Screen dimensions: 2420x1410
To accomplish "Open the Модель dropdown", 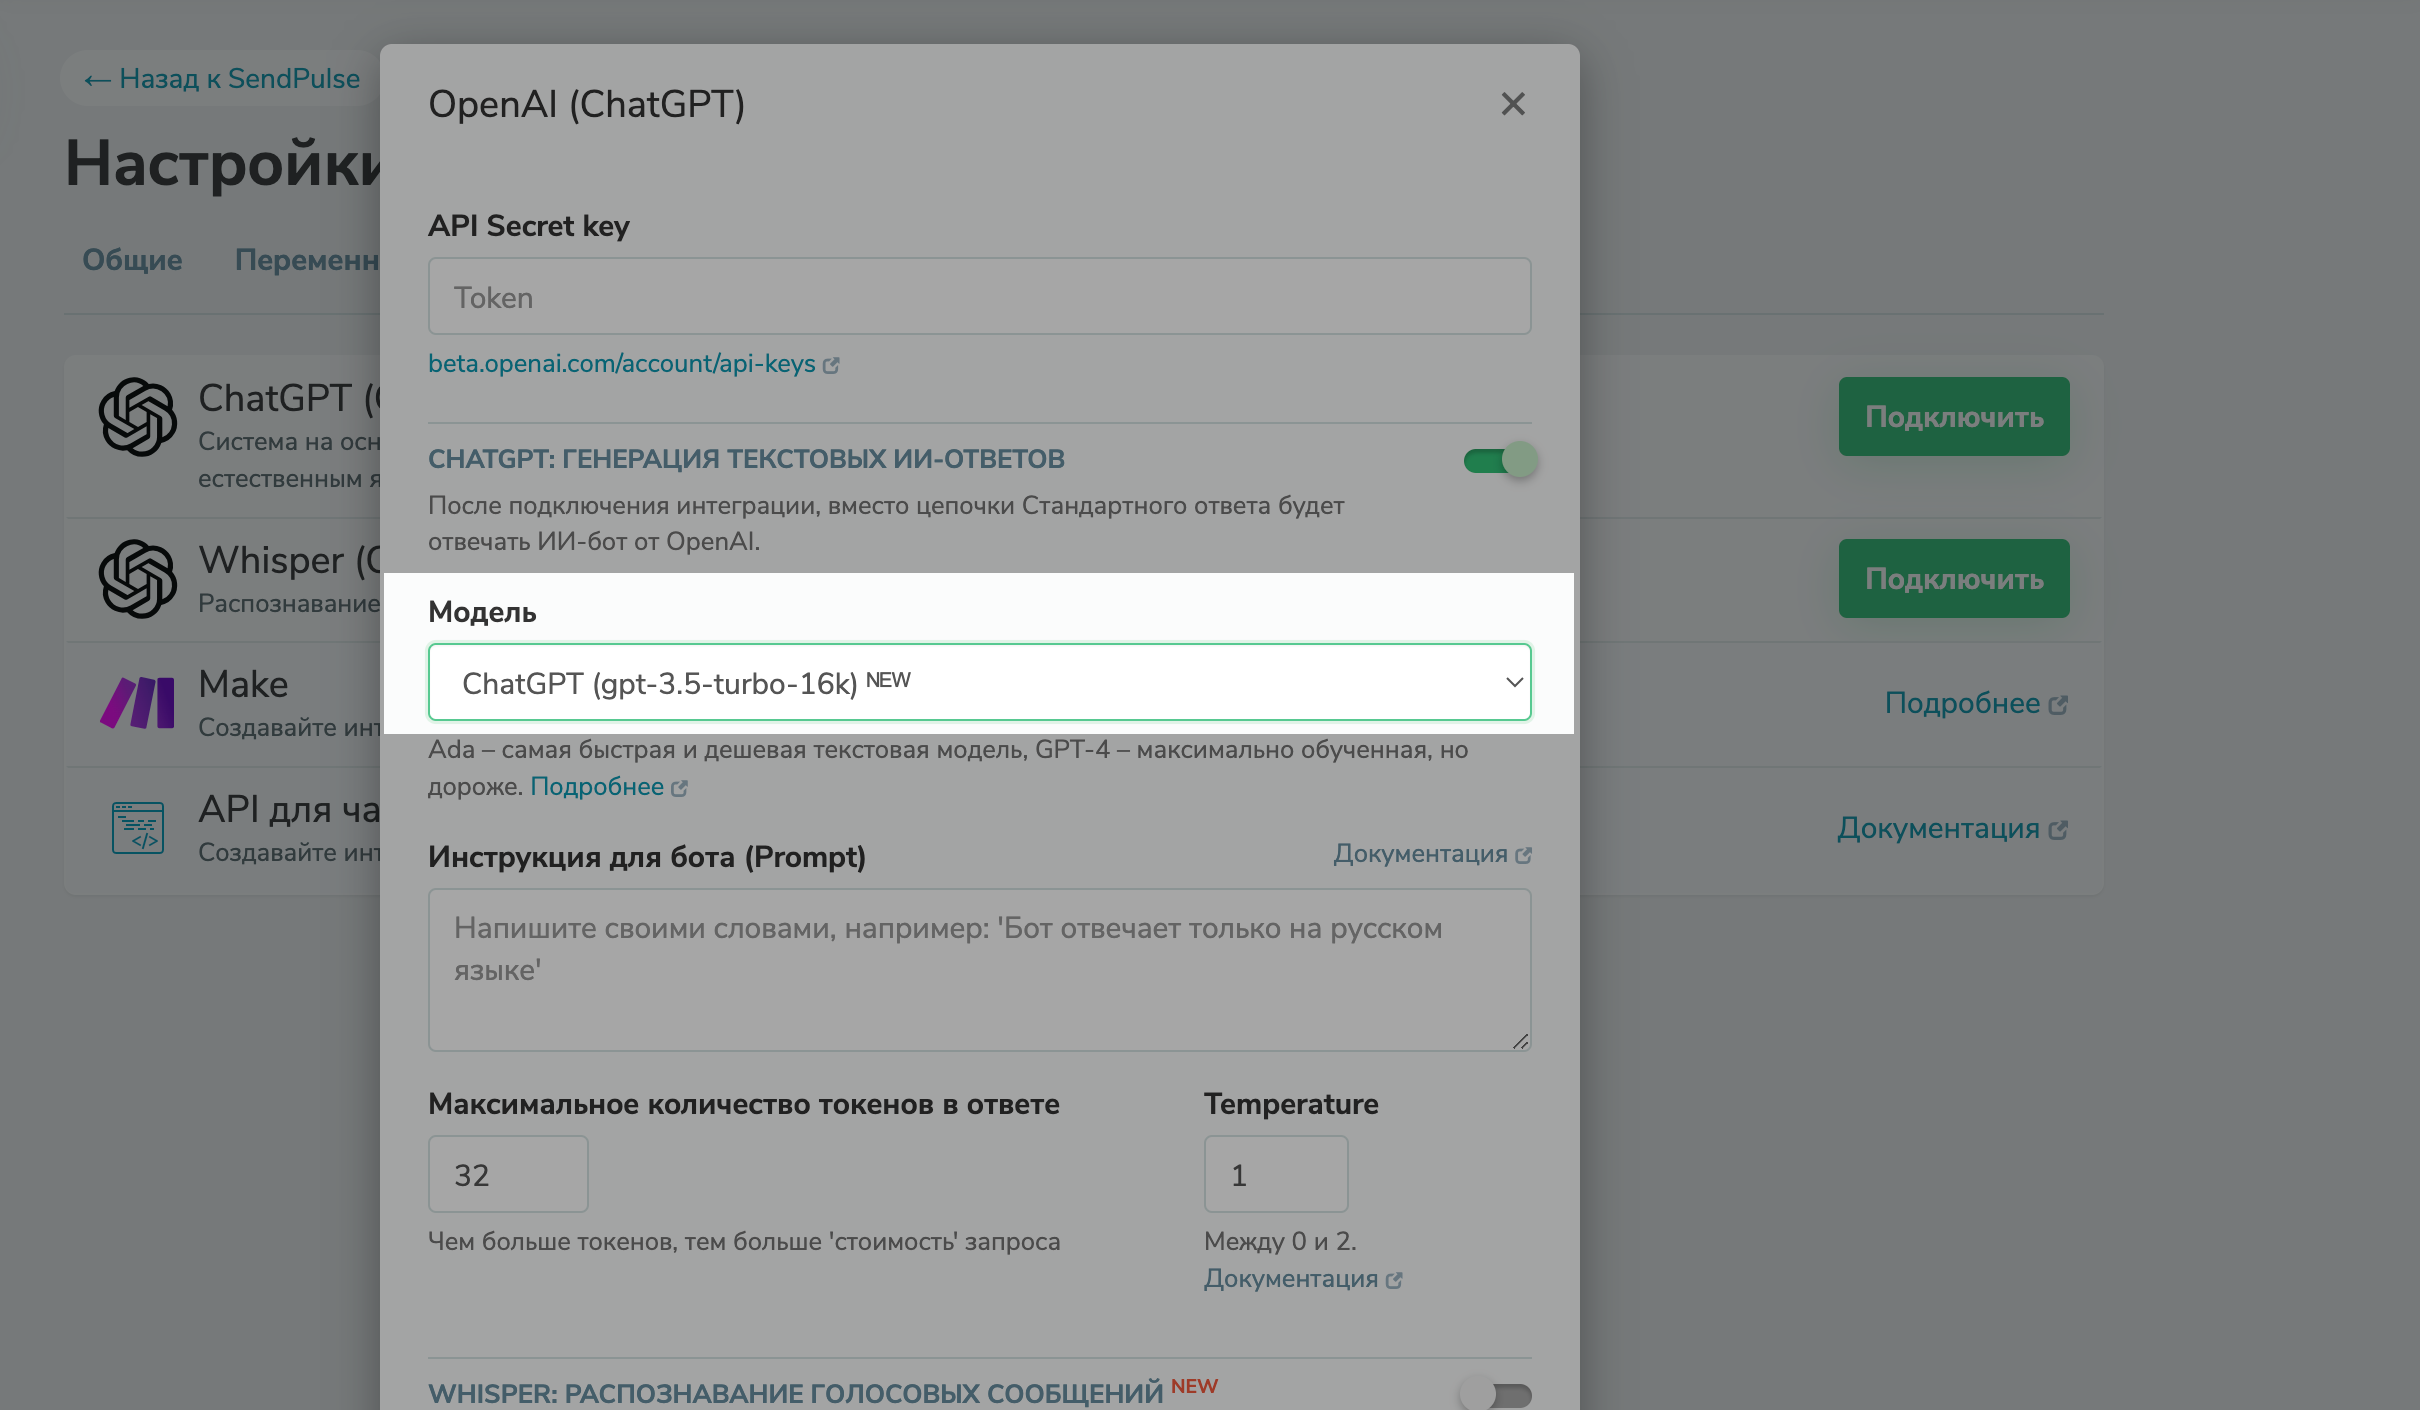I will point(979,682).
